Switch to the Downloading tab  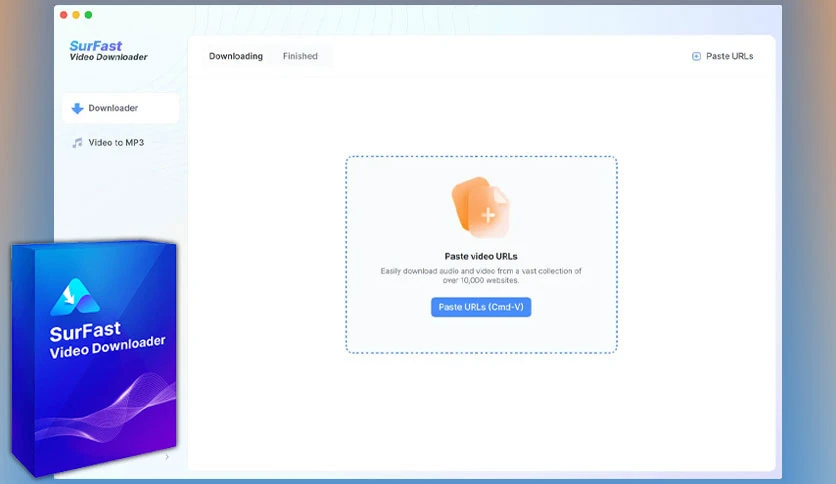[236, 56]
